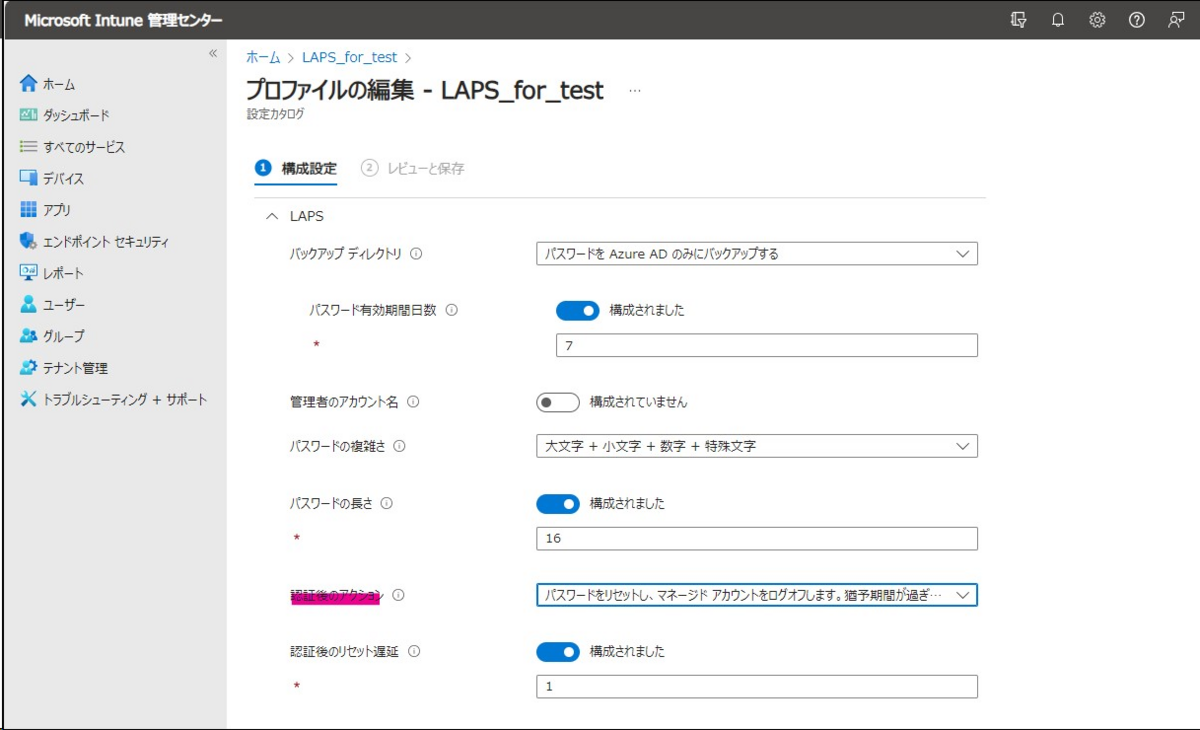Show info for 管理者のアカウント名
The image size is (1200, 730).
tap(413, 402)
